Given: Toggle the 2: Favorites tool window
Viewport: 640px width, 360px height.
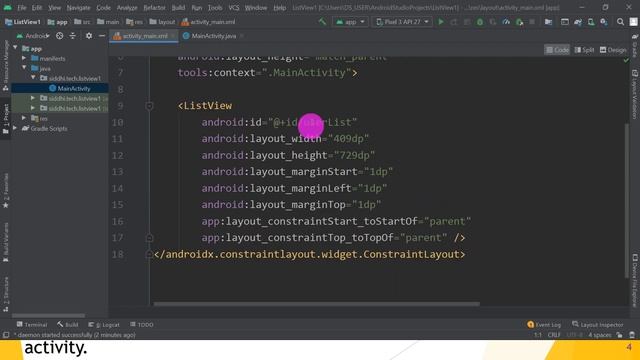Looking at the screenshot, I should pos(6,190).
